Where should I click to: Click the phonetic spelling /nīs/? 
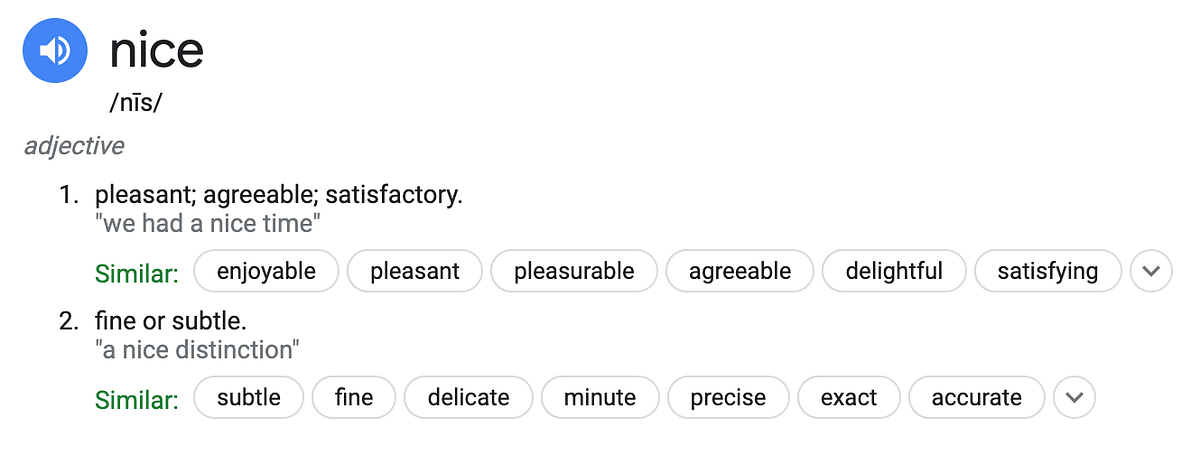click(x=135, y=103)
